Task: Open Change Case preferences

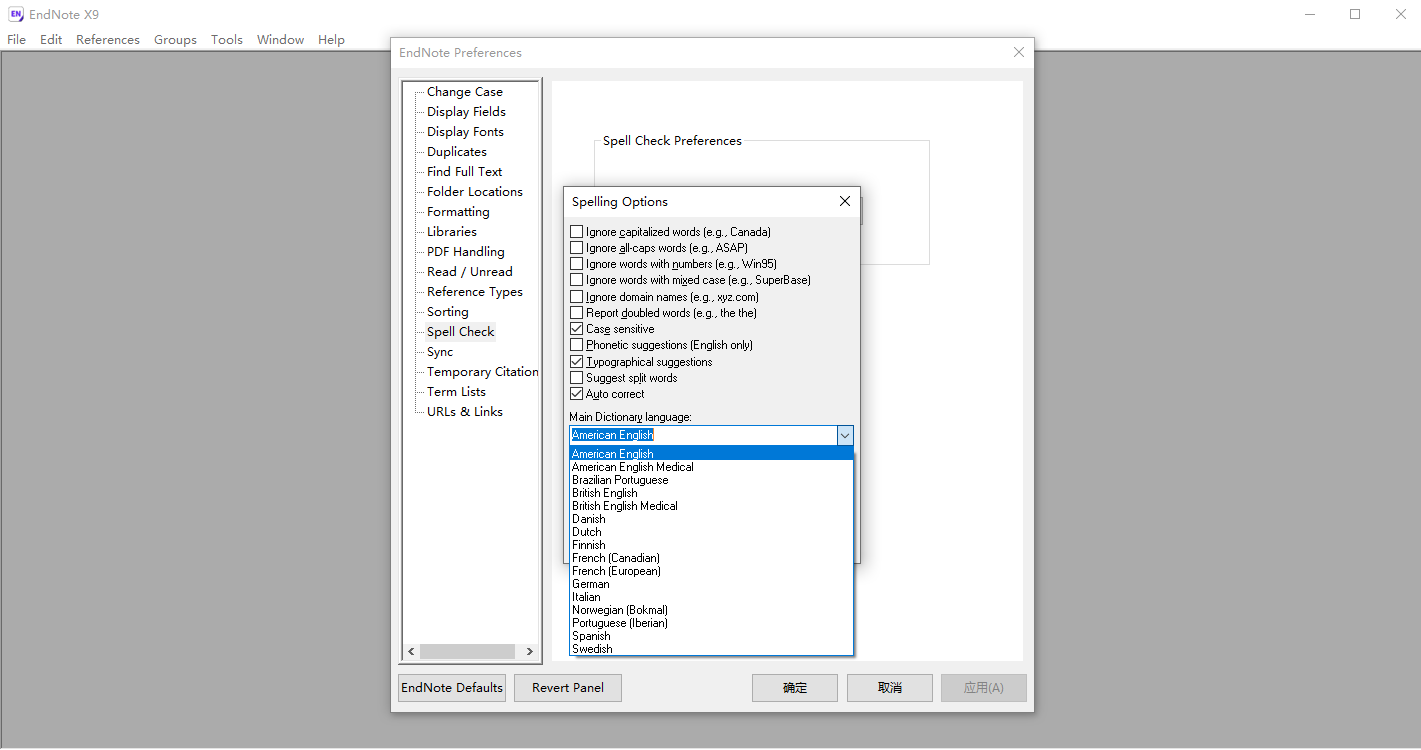Action: [x=465, y=92]
